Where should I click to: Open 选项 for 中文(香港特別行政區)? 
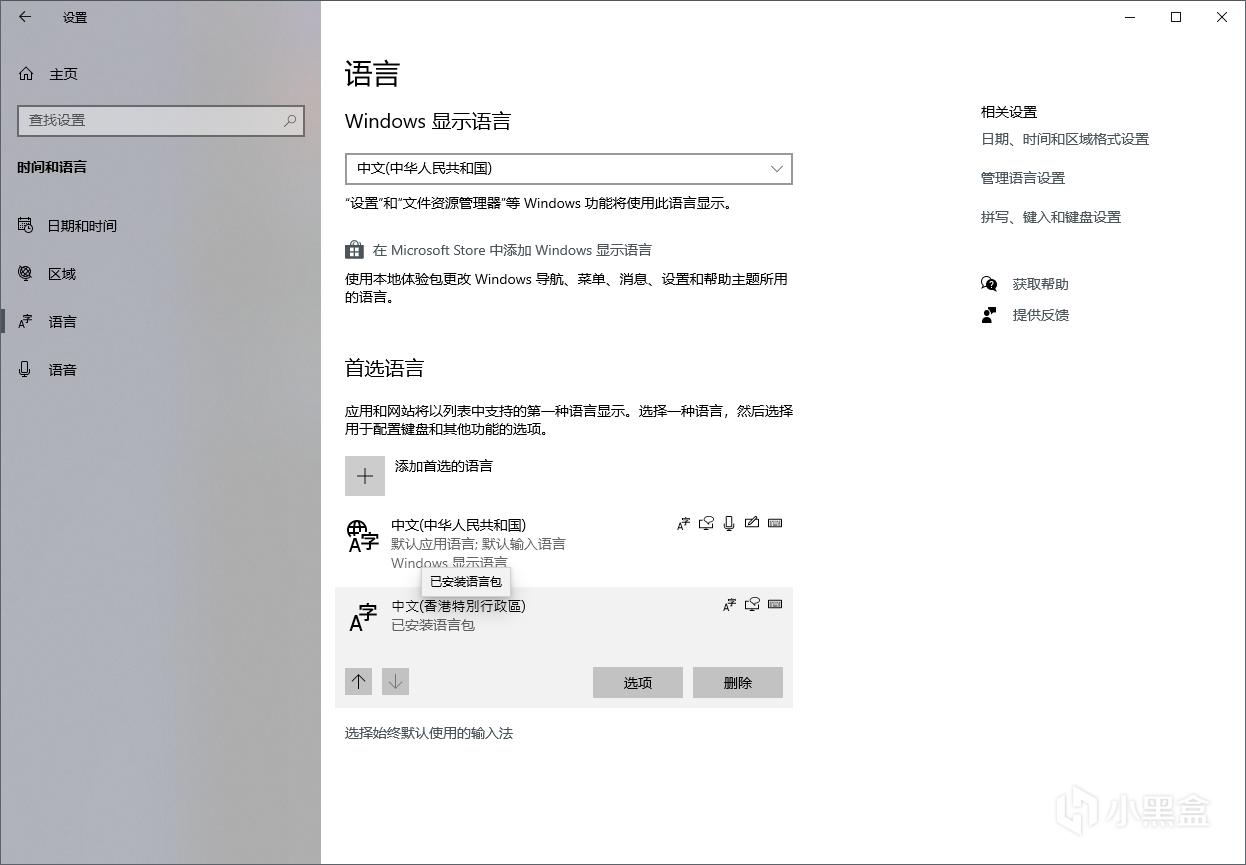[638, 683]
